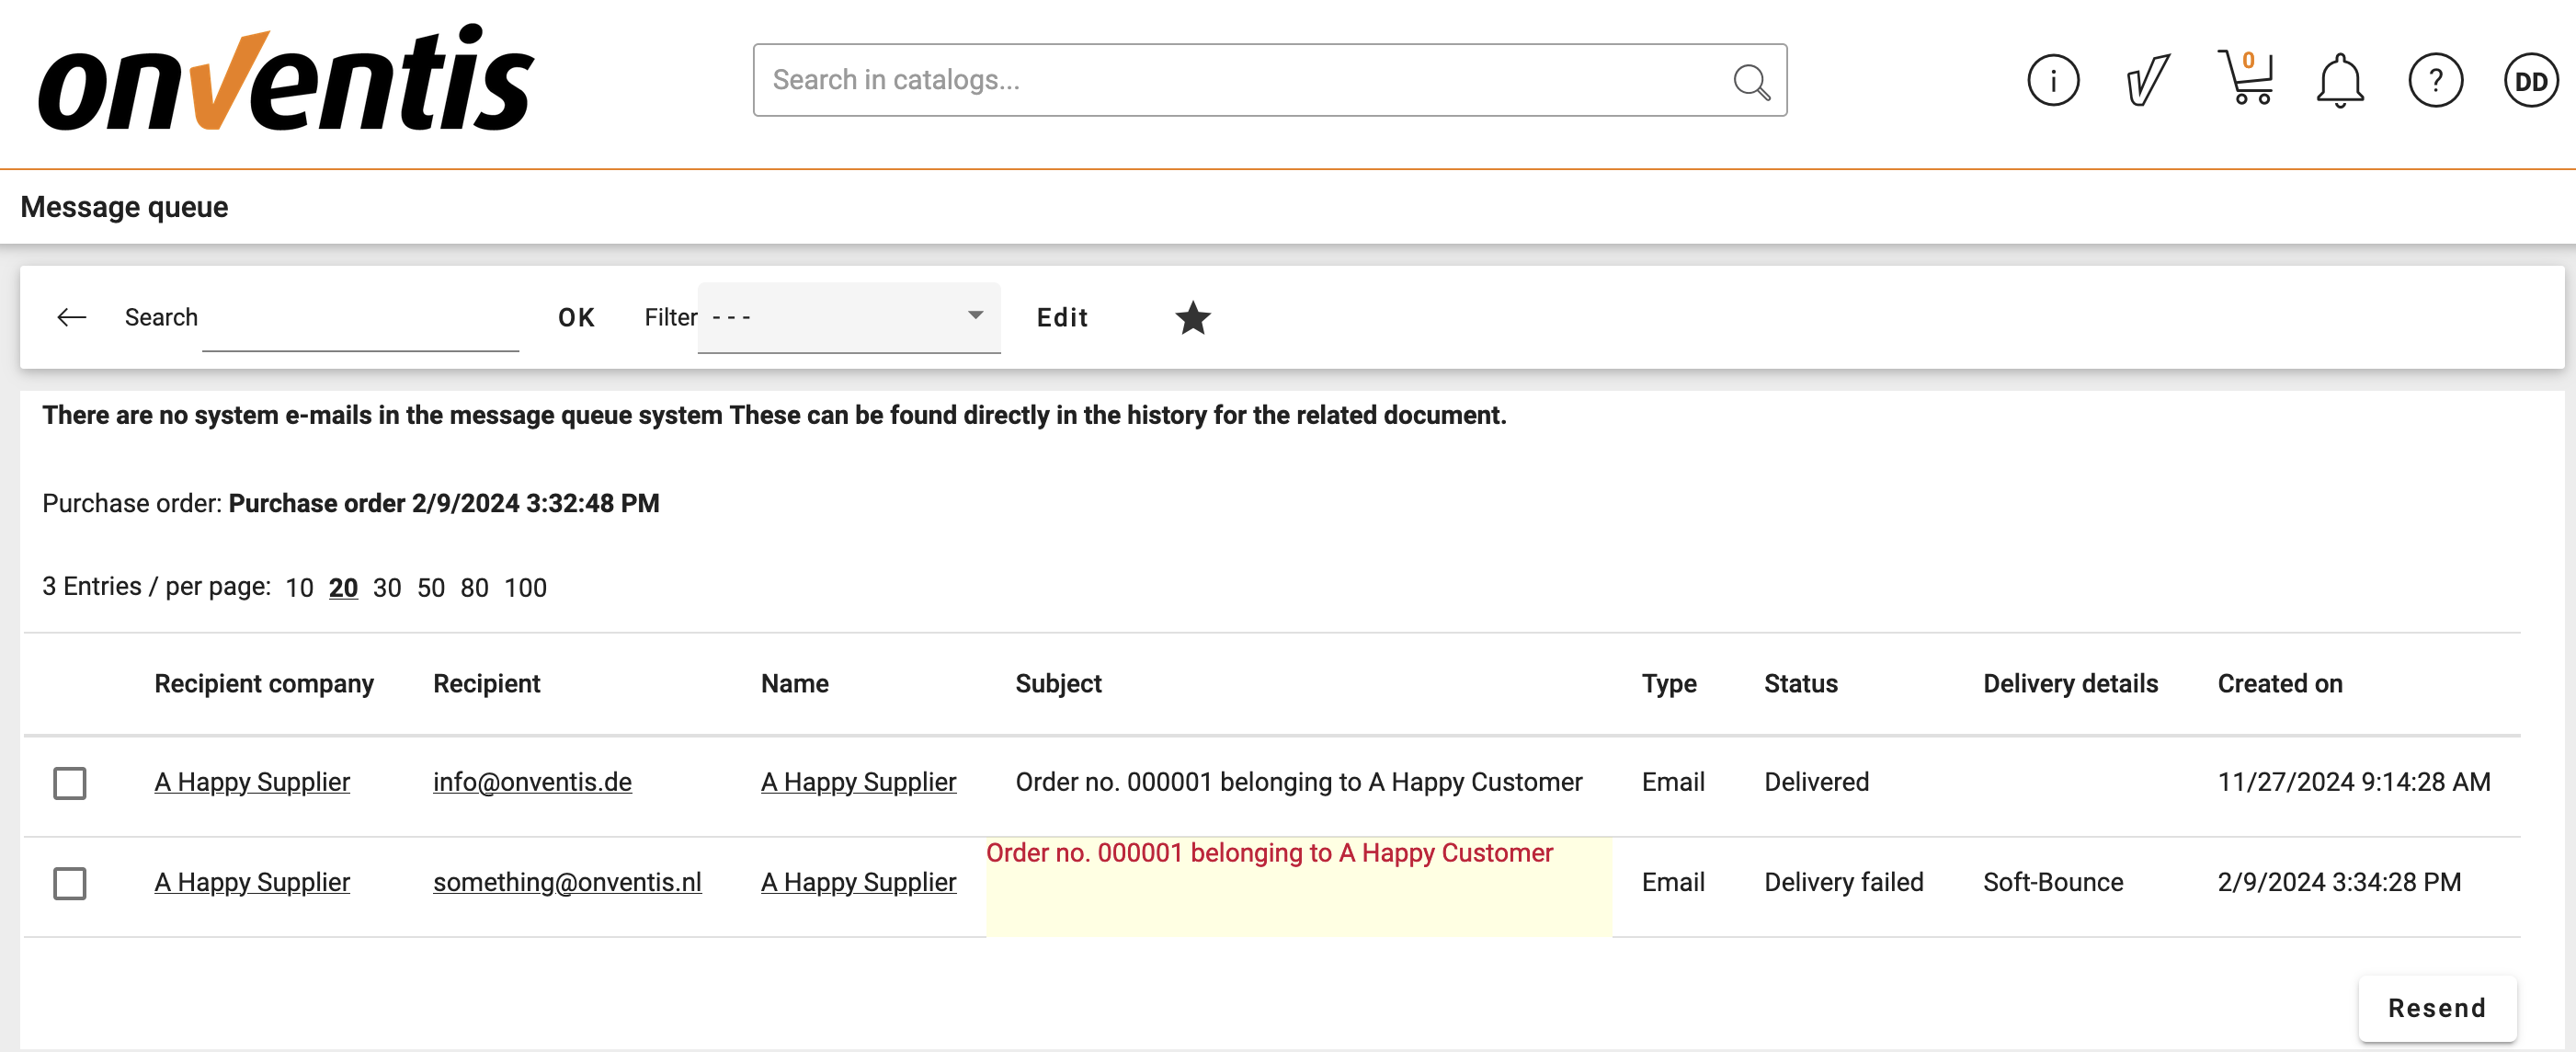Viewport: 2576px width, 1052px height.
Task: Open the approvals checkmark icon
Action: click(2147, 80)
